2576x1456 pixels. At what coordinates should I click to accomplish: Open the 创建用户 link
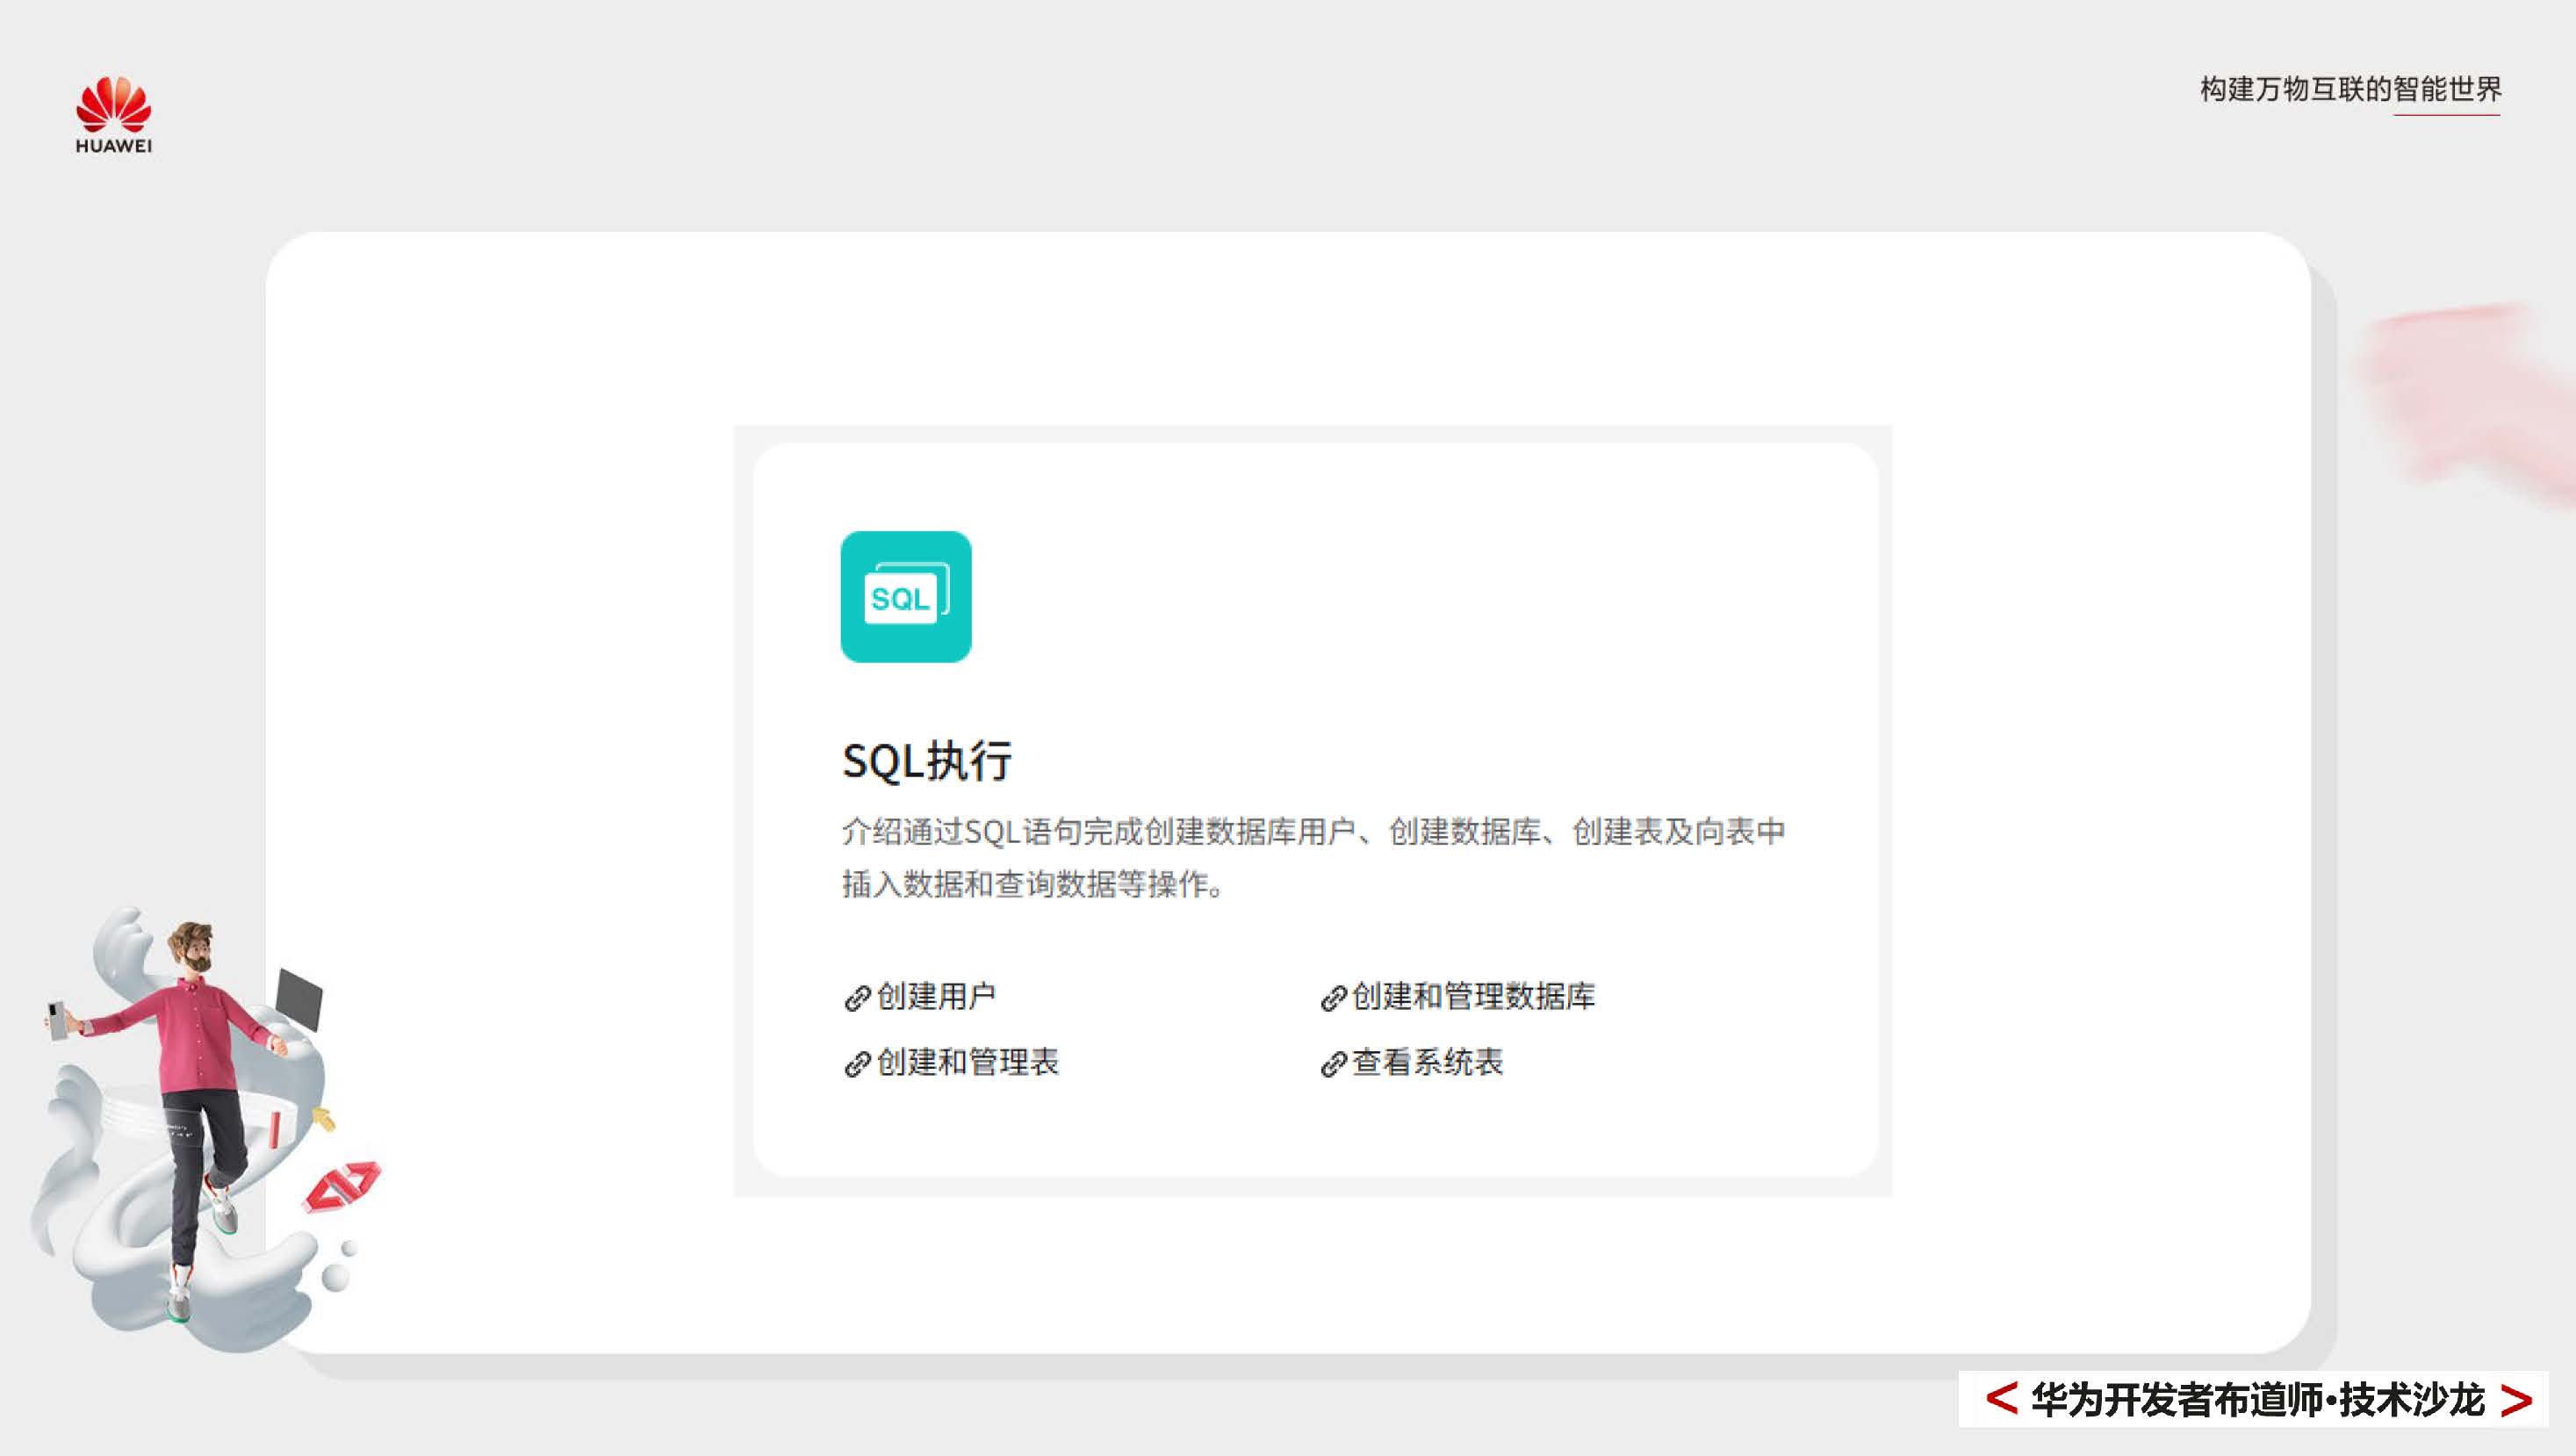click(938, 997)
